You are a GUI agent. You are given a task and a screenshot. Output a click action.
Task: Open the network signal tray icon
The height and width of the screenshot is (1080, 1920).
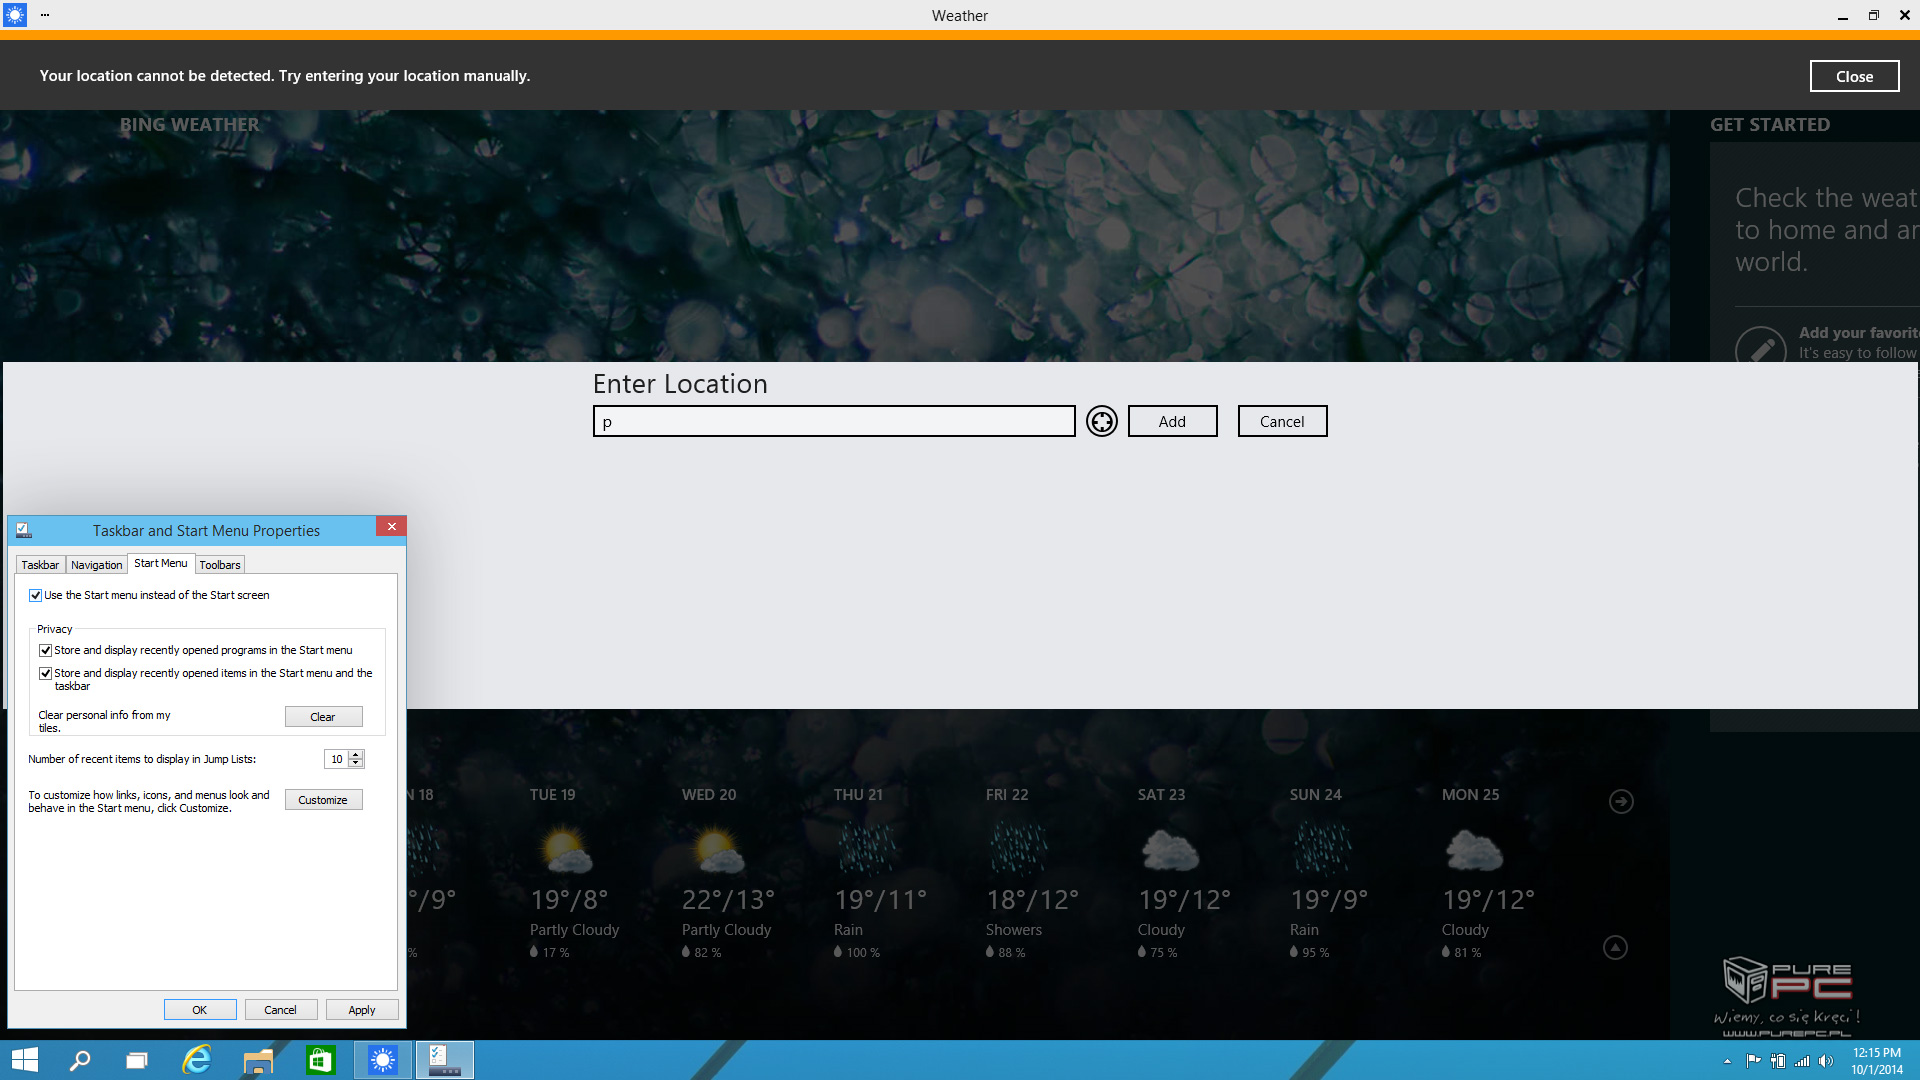[x=1802, y=1061]
